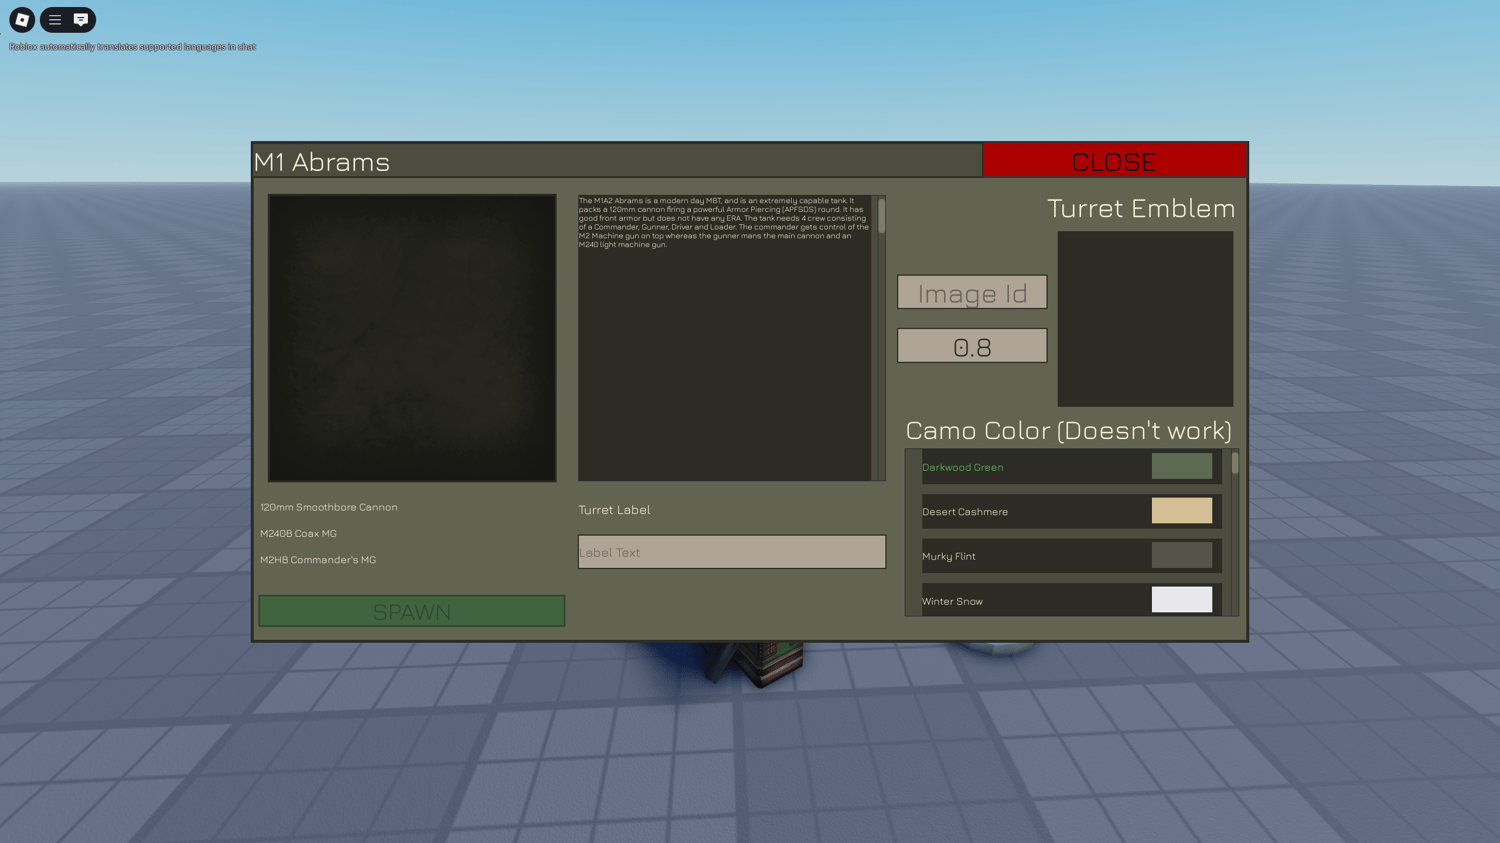1500x843 pixels.
Task: Select the Darkwood Green color swatch
Action: click(1182, 466)
